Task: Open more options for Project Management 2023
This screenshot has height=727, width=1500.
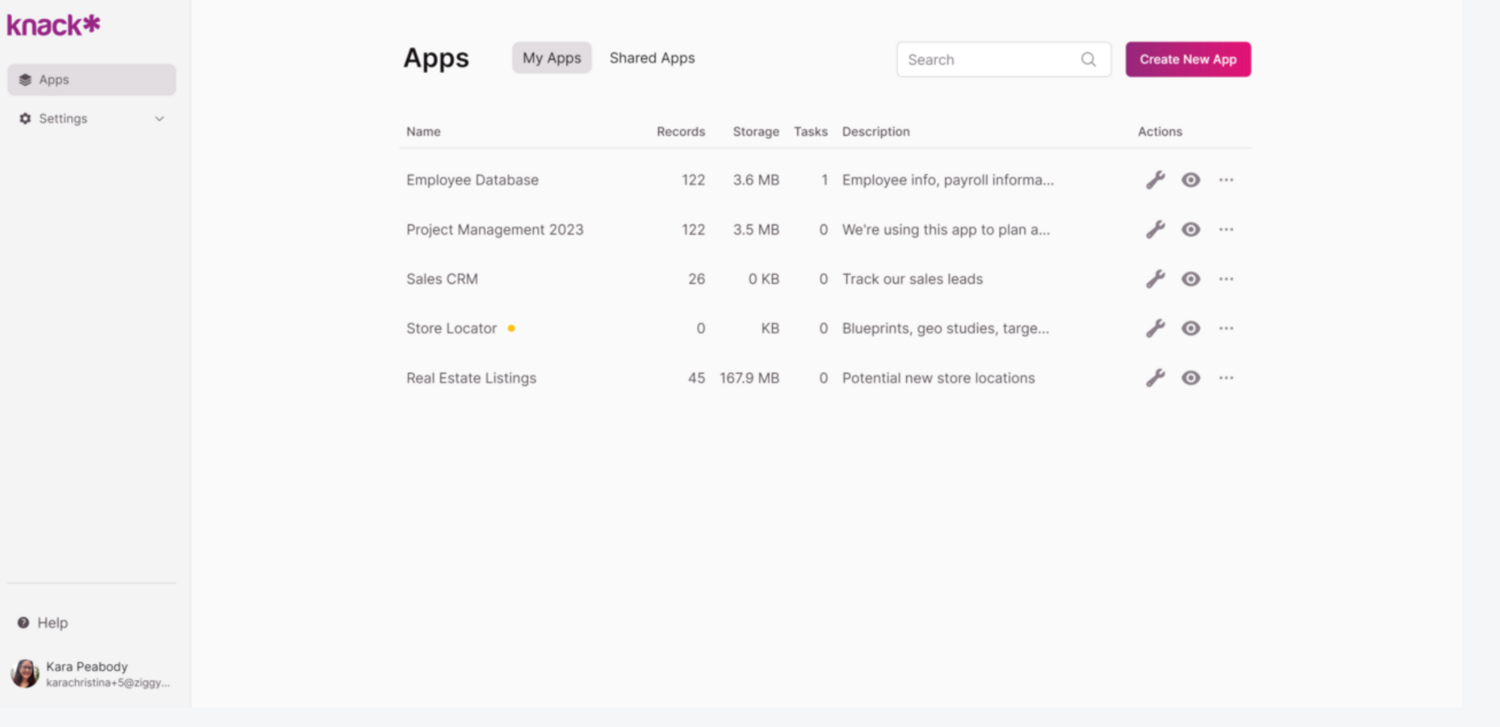Action: click(1226, 229)
